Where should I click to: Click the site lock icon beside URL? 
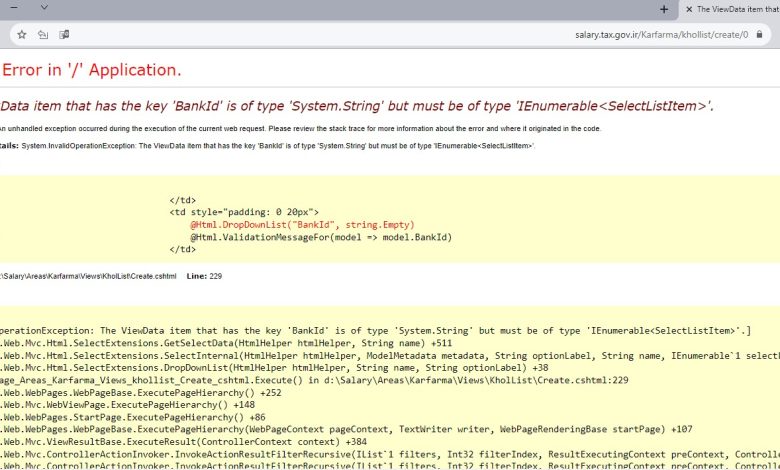tap(760, 34)
